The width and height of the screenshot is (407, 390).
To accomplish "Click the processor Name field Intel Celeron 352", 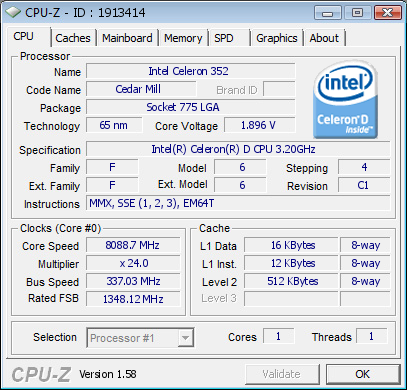I will (191, 71).
